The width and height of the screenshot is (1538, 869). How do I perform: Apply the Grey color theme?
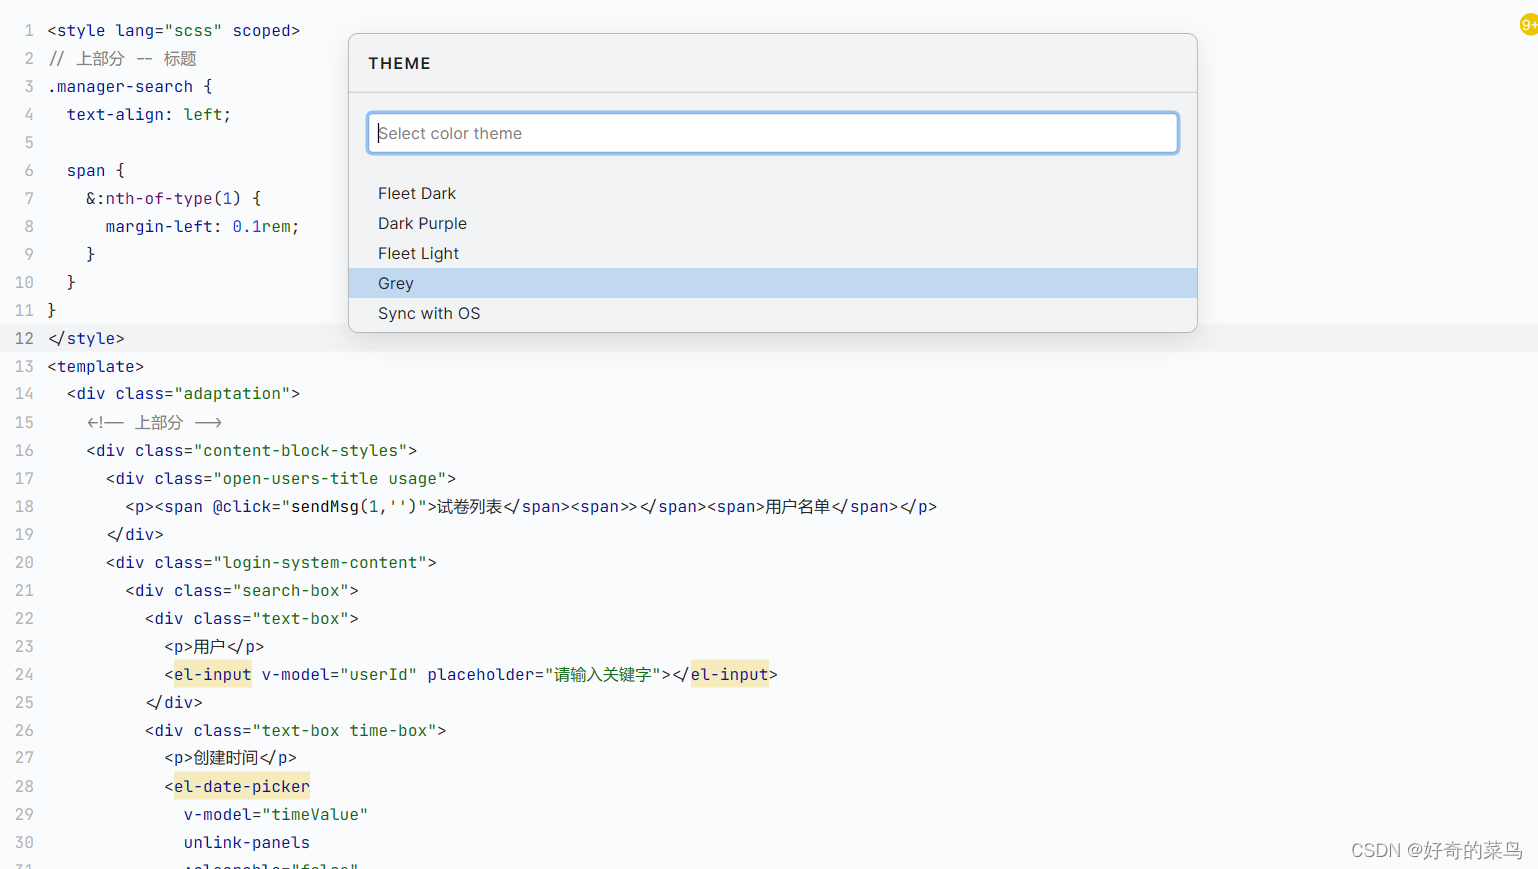(x=395, y=283)
